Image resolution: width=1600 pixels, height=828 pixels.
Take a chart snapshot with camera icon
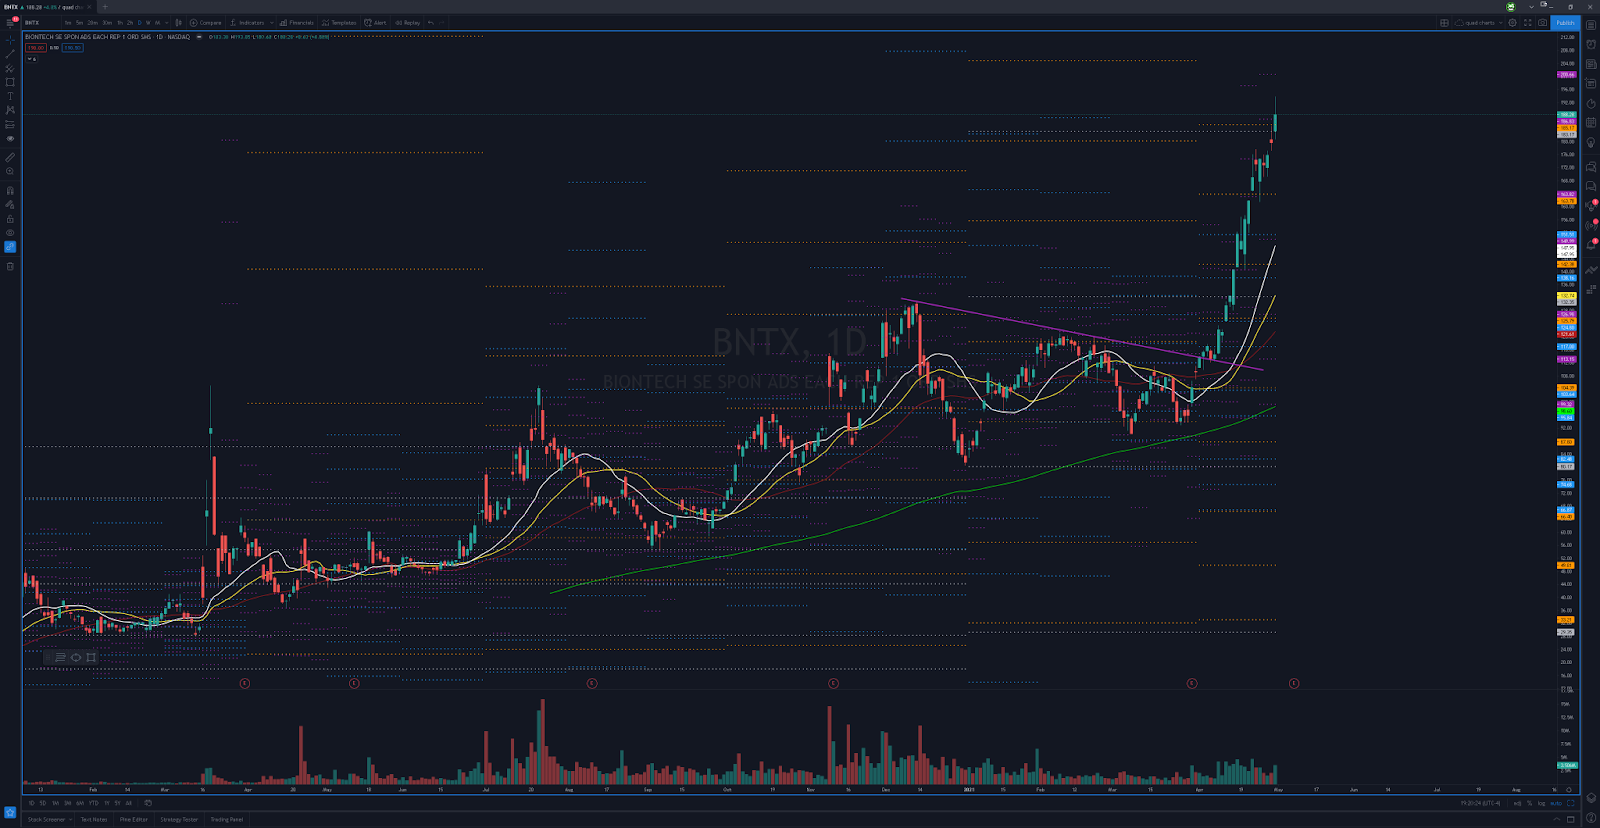[1542, 22]
